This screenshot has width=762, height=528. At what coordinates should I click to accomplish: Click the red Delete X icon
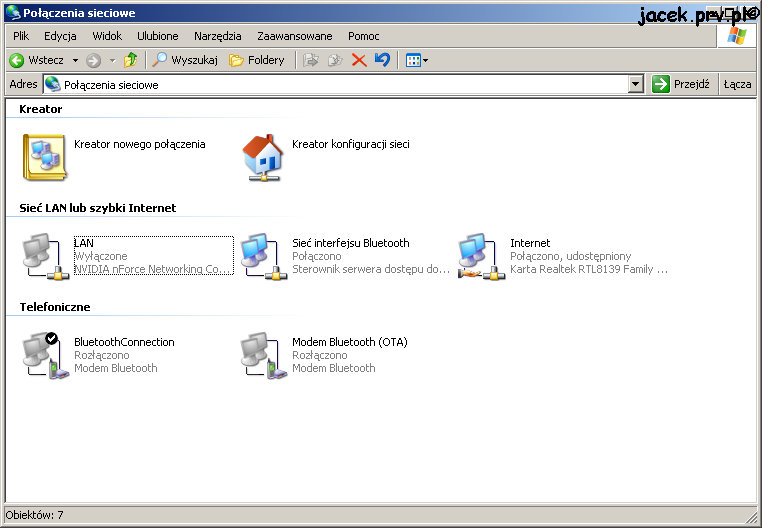(359, 60)
